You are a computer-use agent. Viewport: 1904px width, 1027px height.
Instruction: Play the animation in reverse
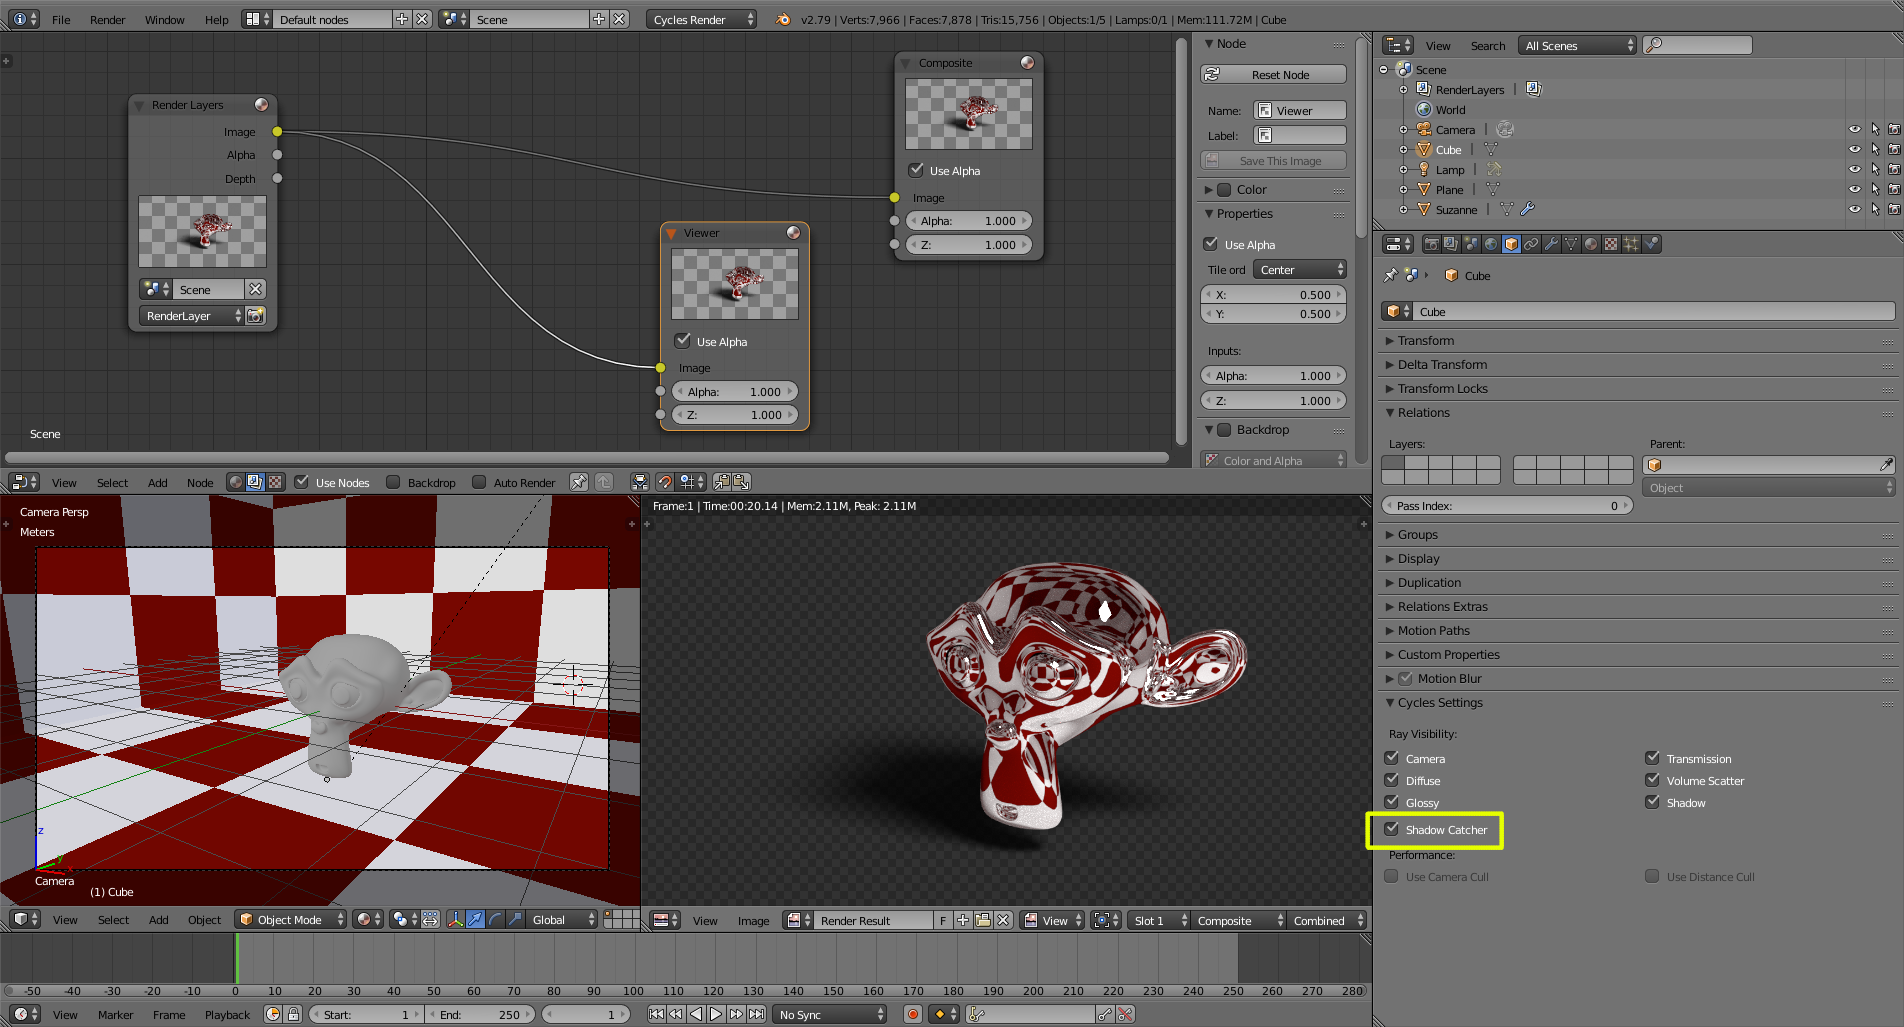tap(696, 1014)
